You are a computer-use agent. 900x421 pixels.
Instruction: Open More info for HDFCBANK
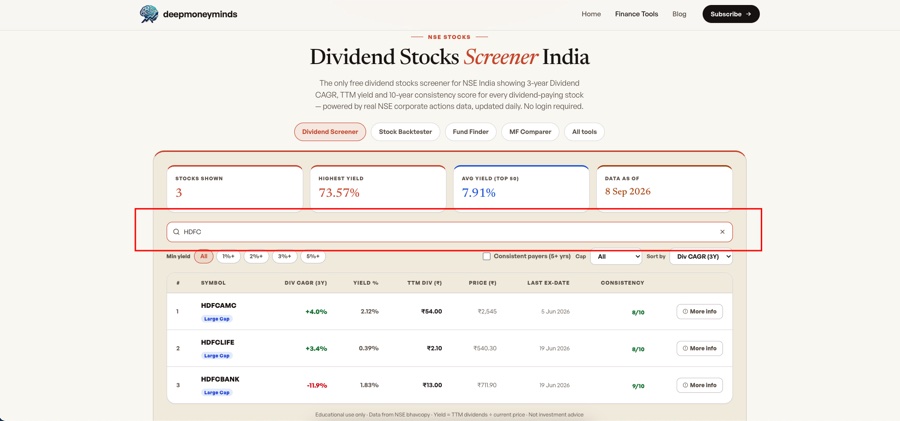(x=699, y=385)
